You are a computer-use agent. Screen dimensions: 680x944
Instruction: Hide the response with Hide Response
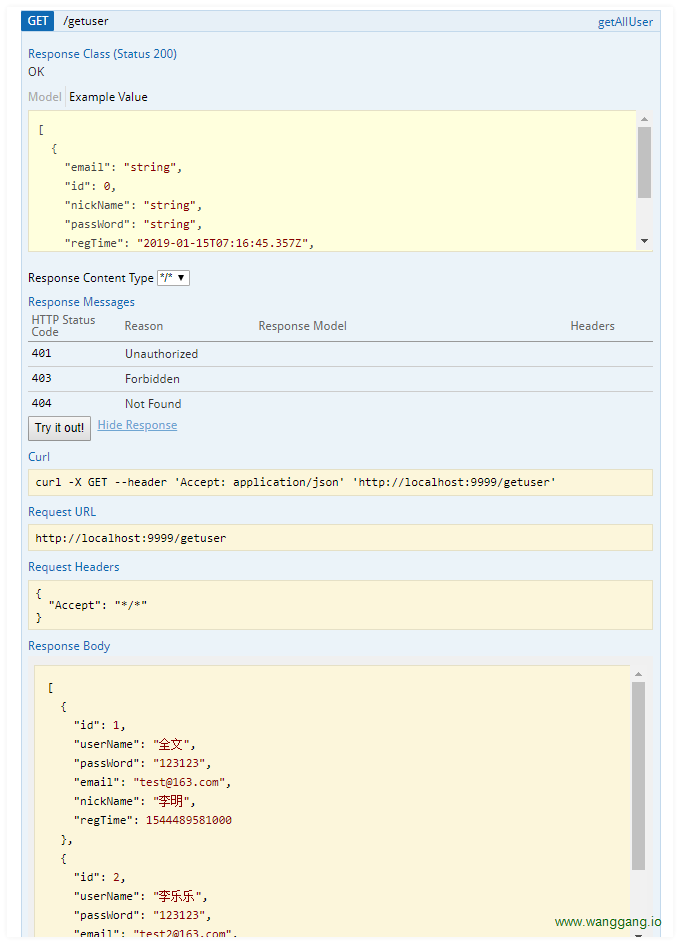[x=137, y=424]
